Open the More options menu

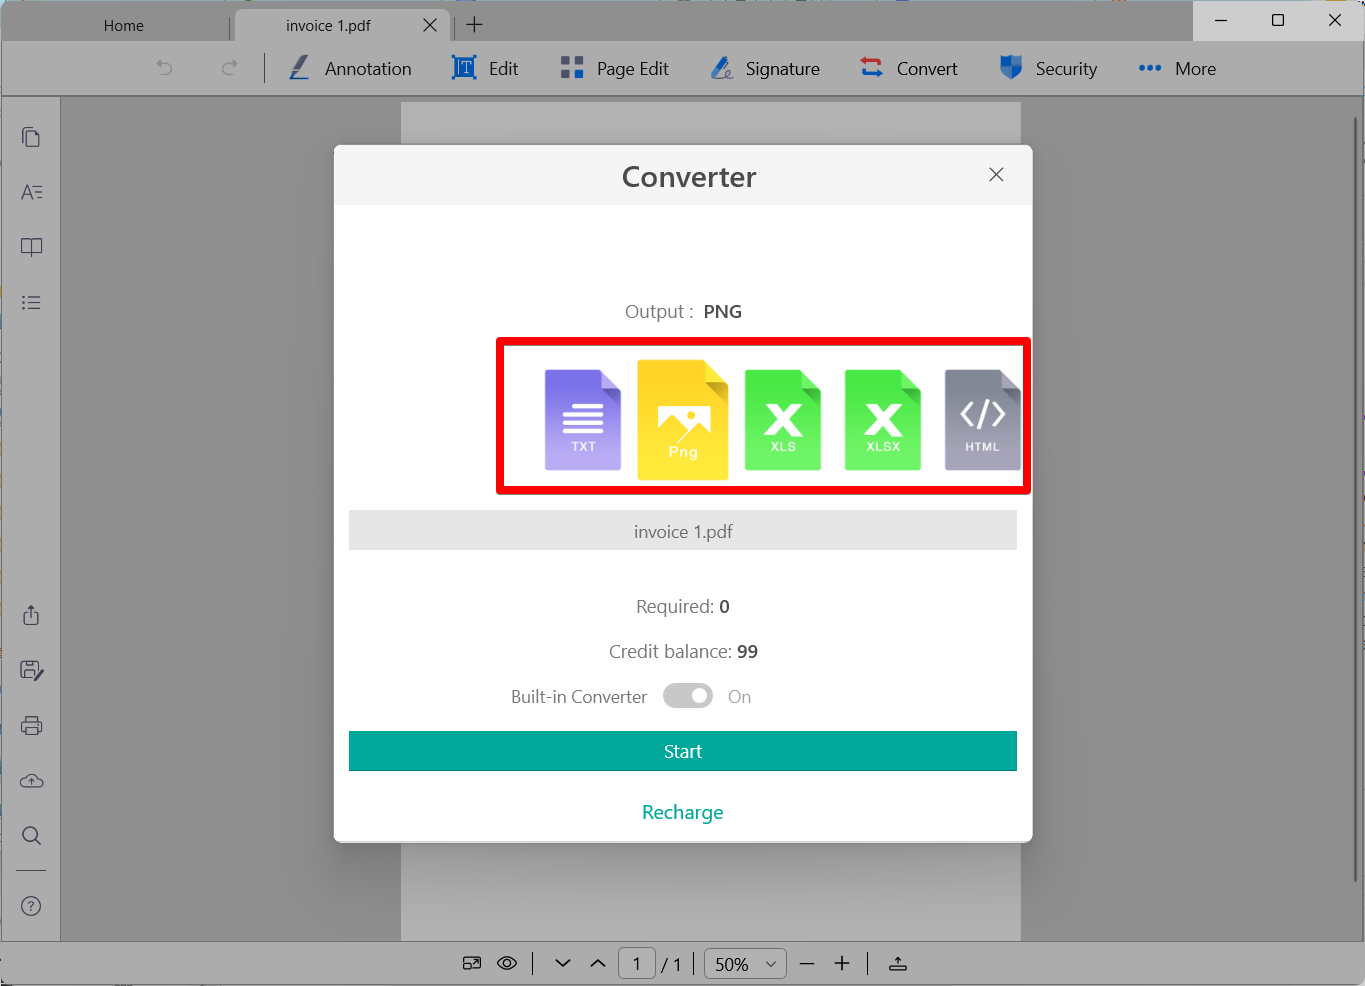(x=1178, y=68)
